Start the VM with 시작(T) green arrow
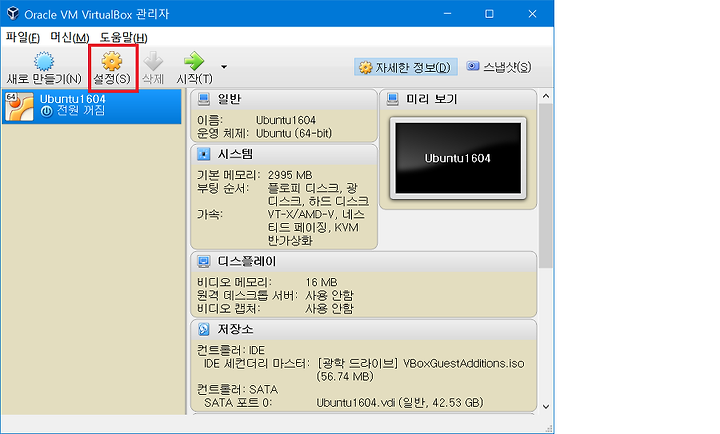 [x=194, y=61]
